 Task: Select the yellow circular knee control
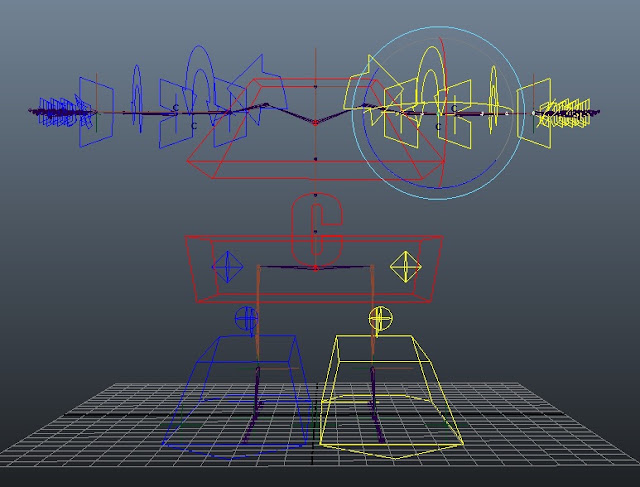tap(380, 318)
